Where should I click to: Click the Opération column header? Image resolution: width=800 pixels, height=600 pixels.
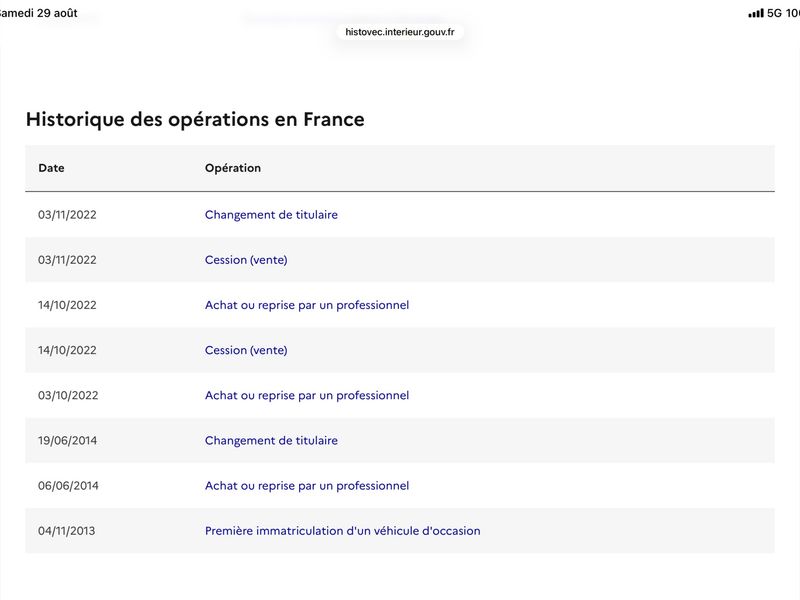pyautogui.click(x=233, y=168)
